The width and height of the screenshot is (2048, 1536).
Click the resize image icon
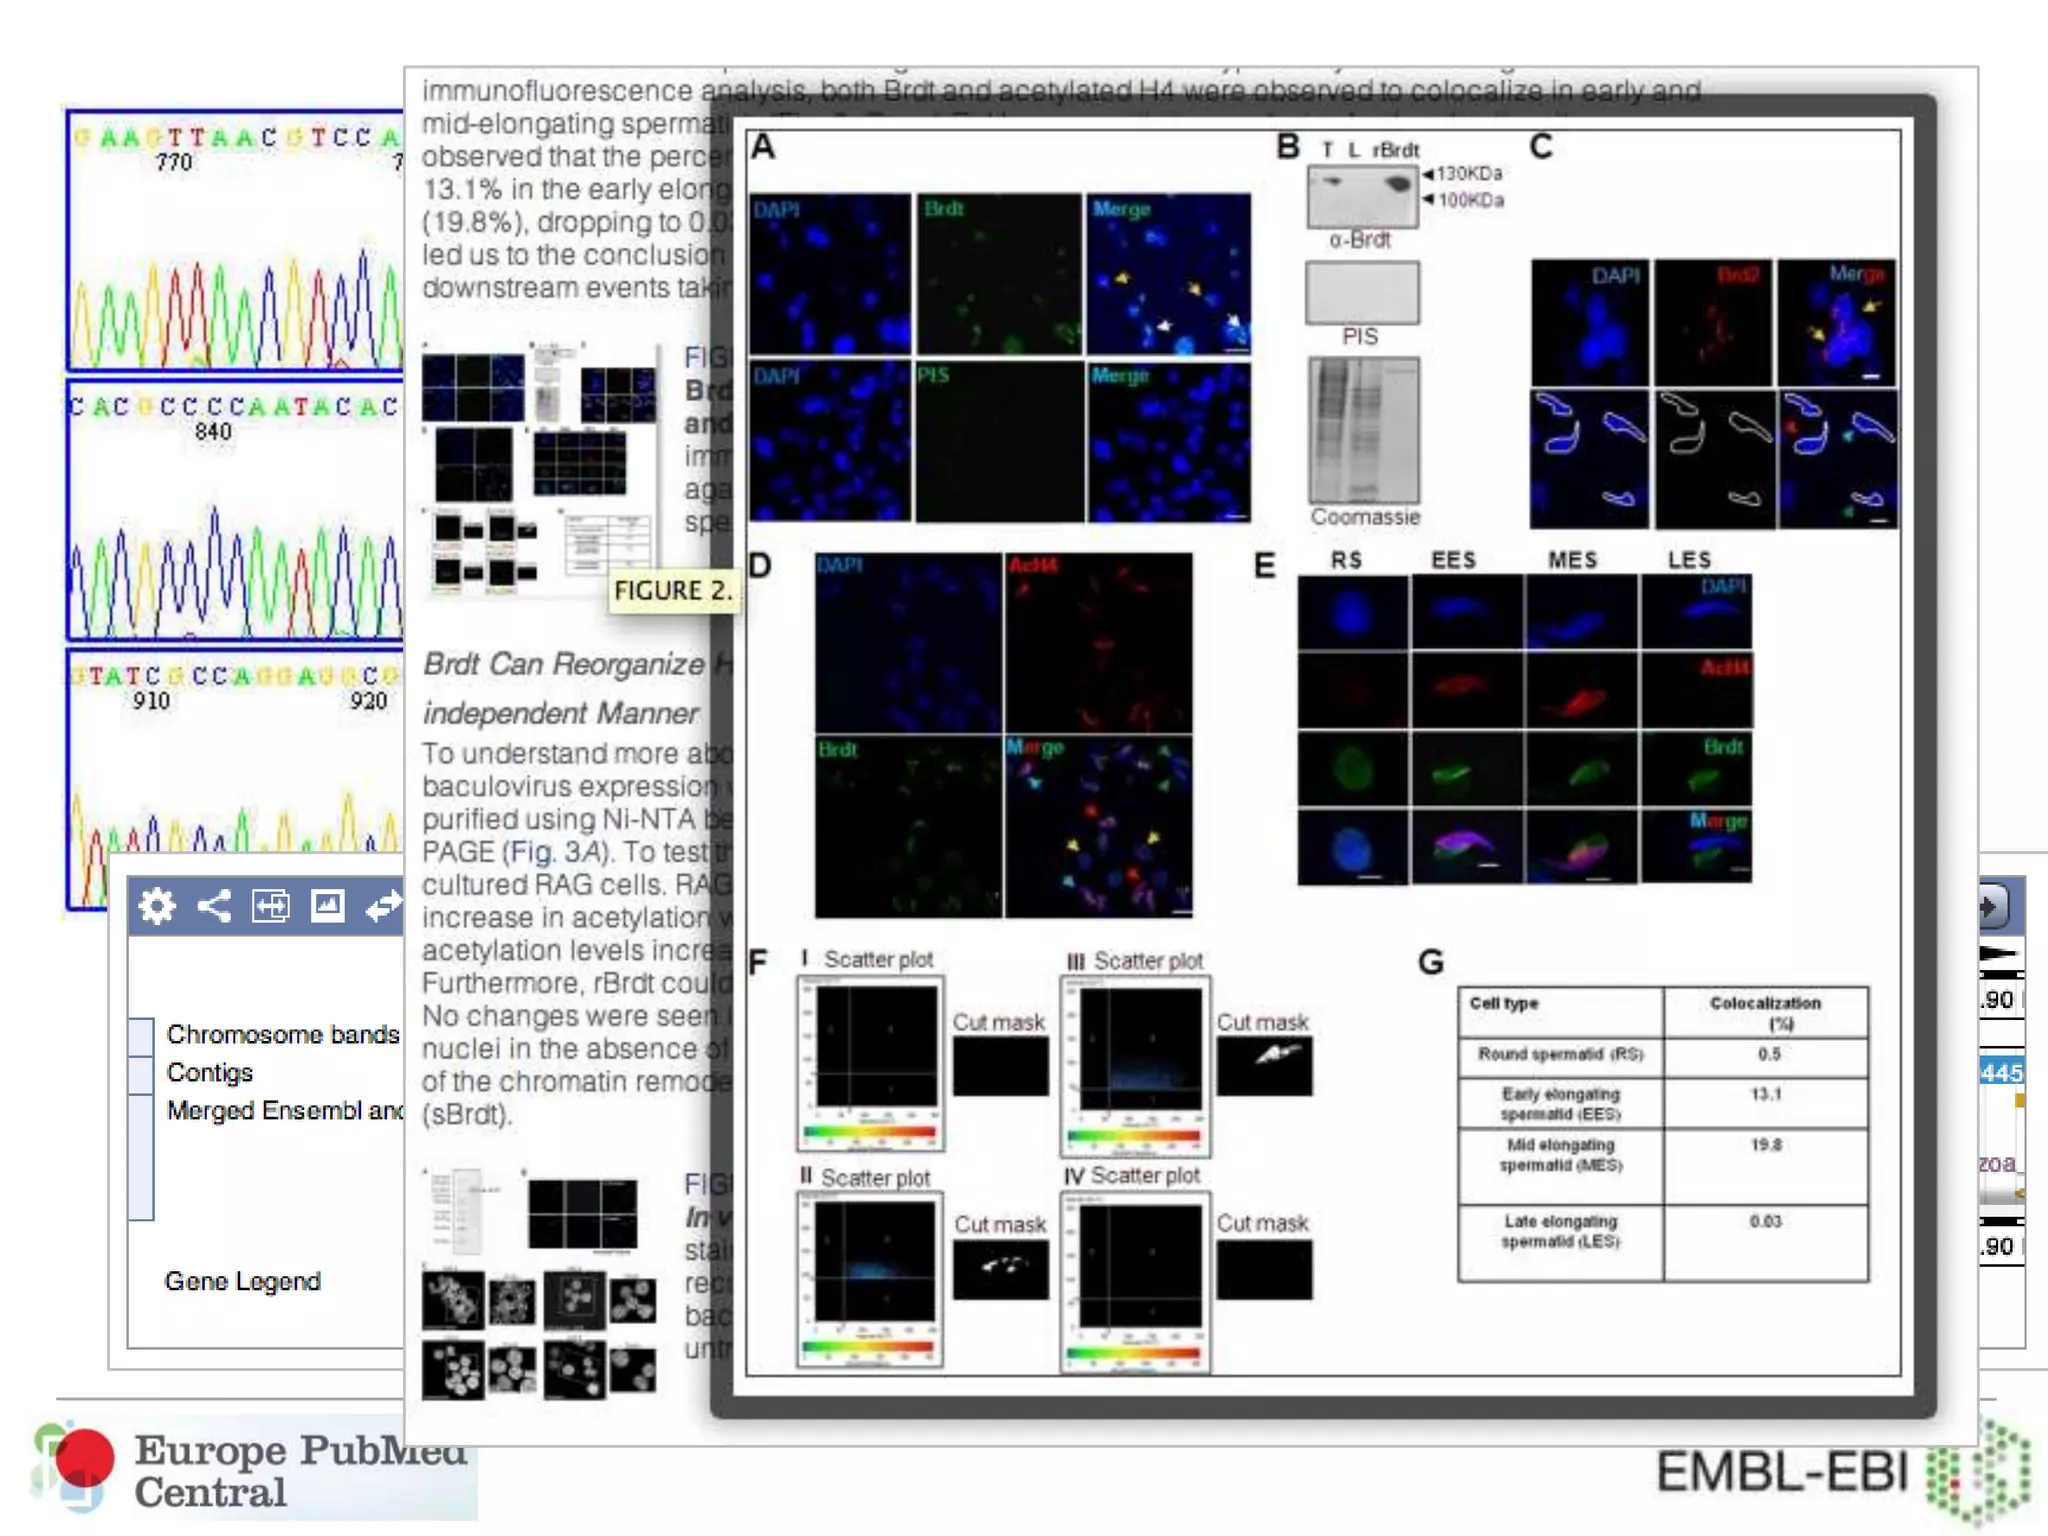point(270,906)
